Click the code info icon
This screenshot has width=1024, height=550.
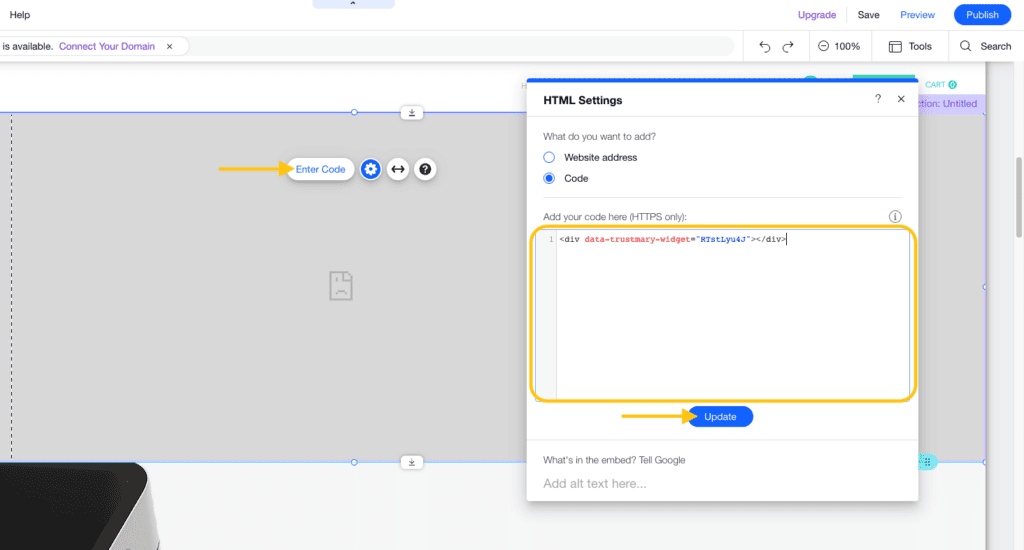coord(895,216)
